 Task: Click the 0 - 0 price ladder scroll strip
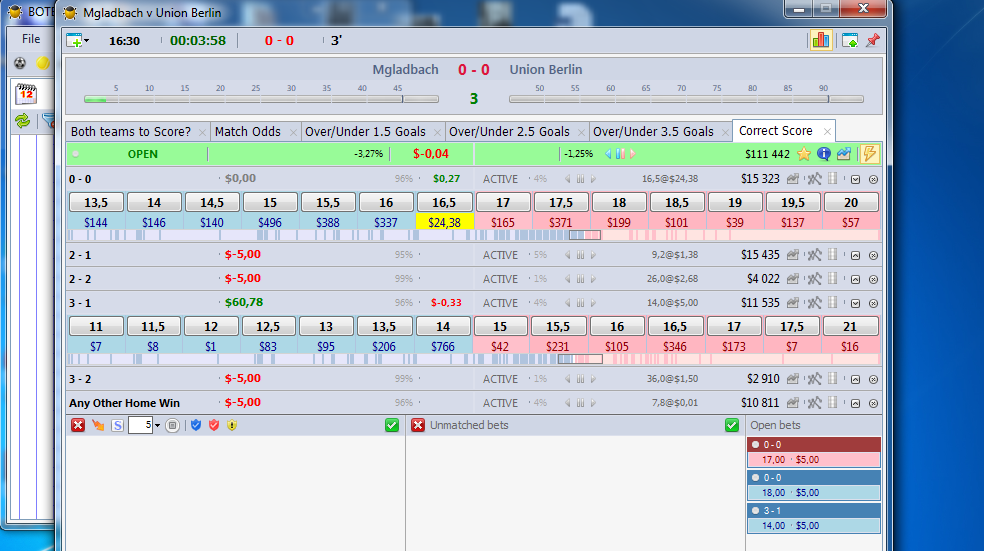474,235
